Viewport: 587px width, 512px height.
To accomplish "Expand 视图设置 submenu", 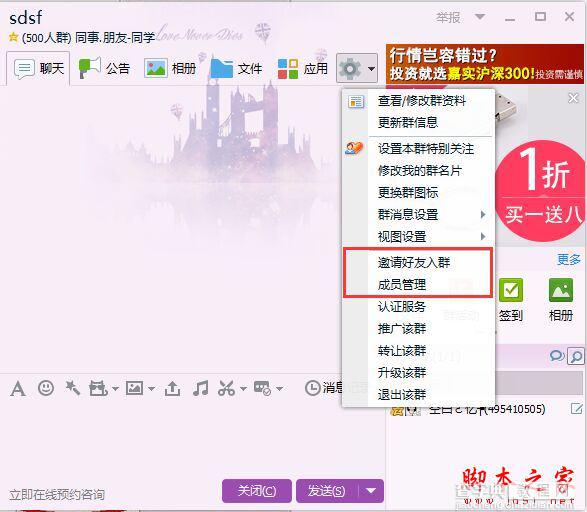I will pyautogui.click(x=418, y=237).
